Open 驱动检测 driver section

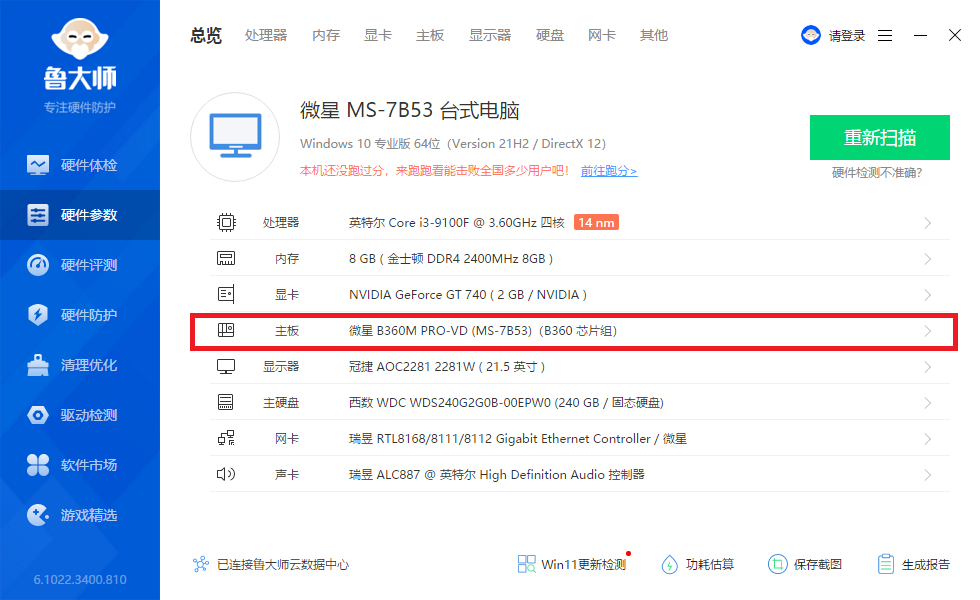tap(80, 415)
